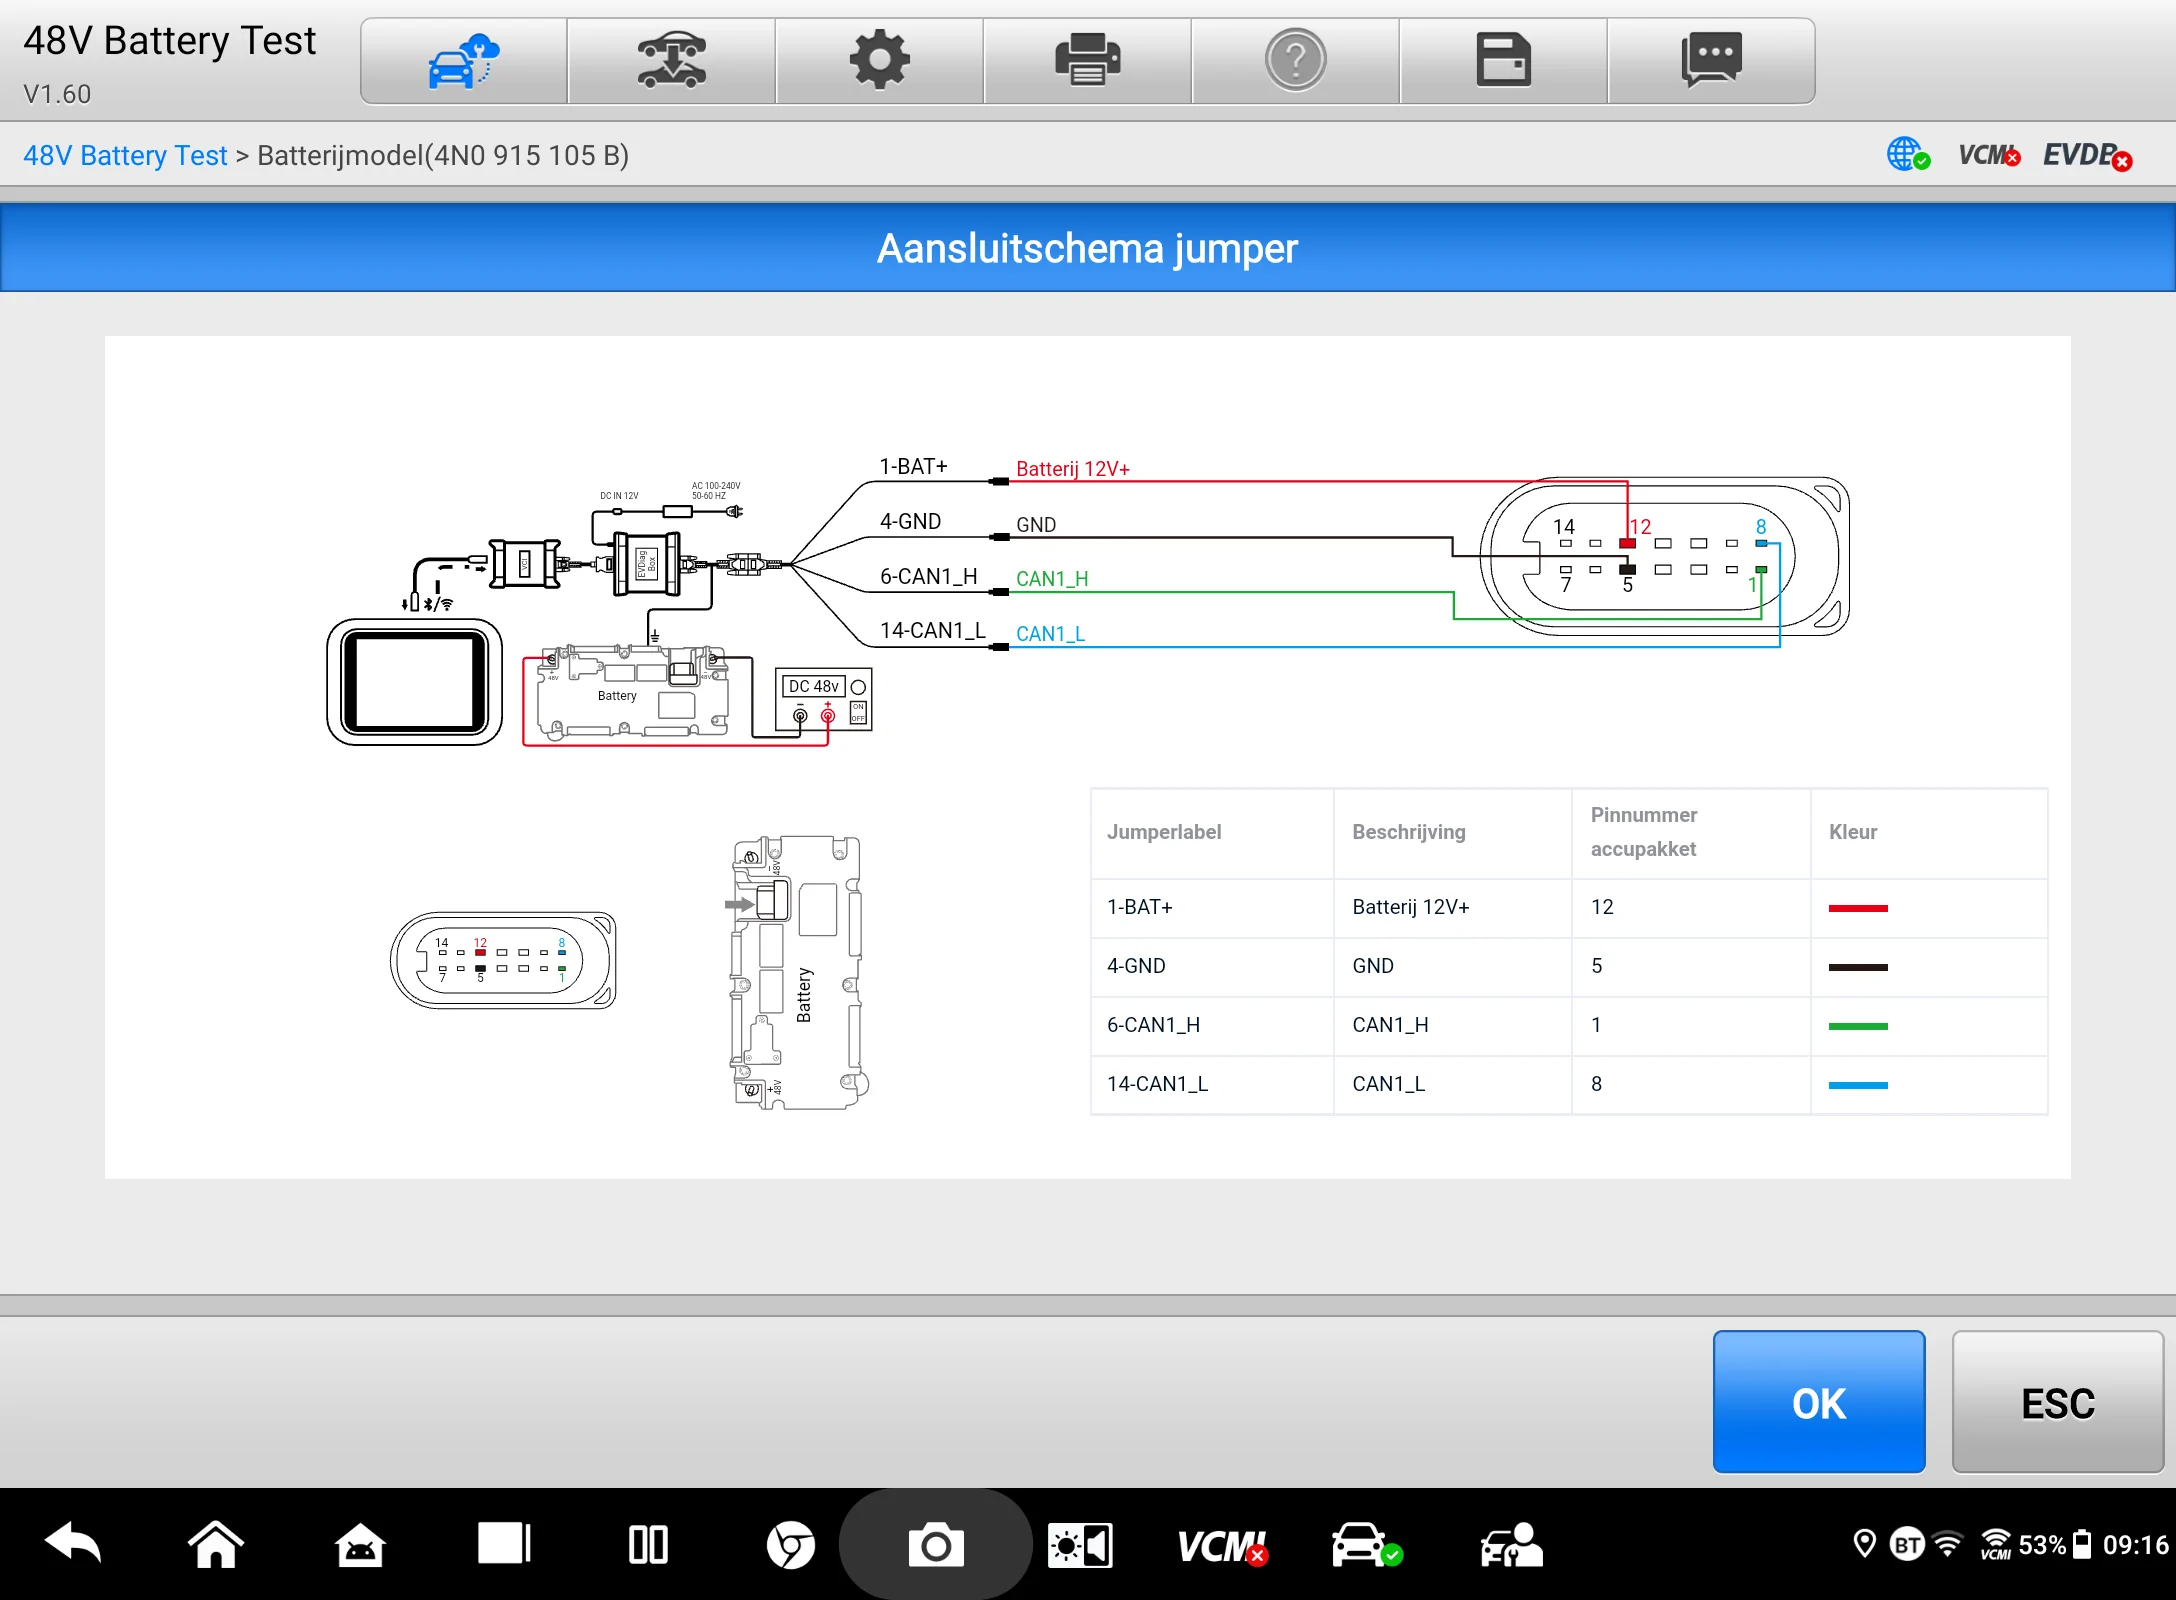Screen dimensions: 2176x1600
Task: Tap the blue CAN1_L wire label
Action: point(1050,634)
